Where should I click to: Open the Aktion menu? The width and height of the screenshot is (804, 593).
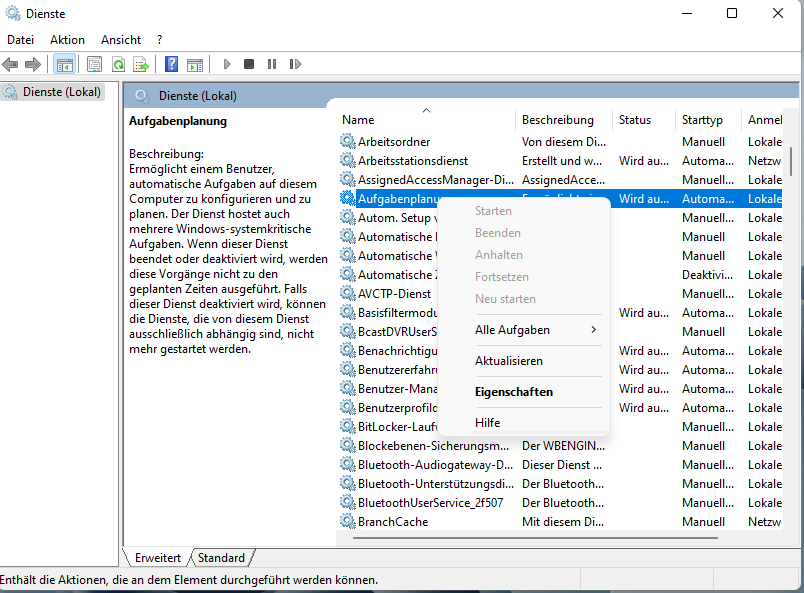(x=67, y=39)
